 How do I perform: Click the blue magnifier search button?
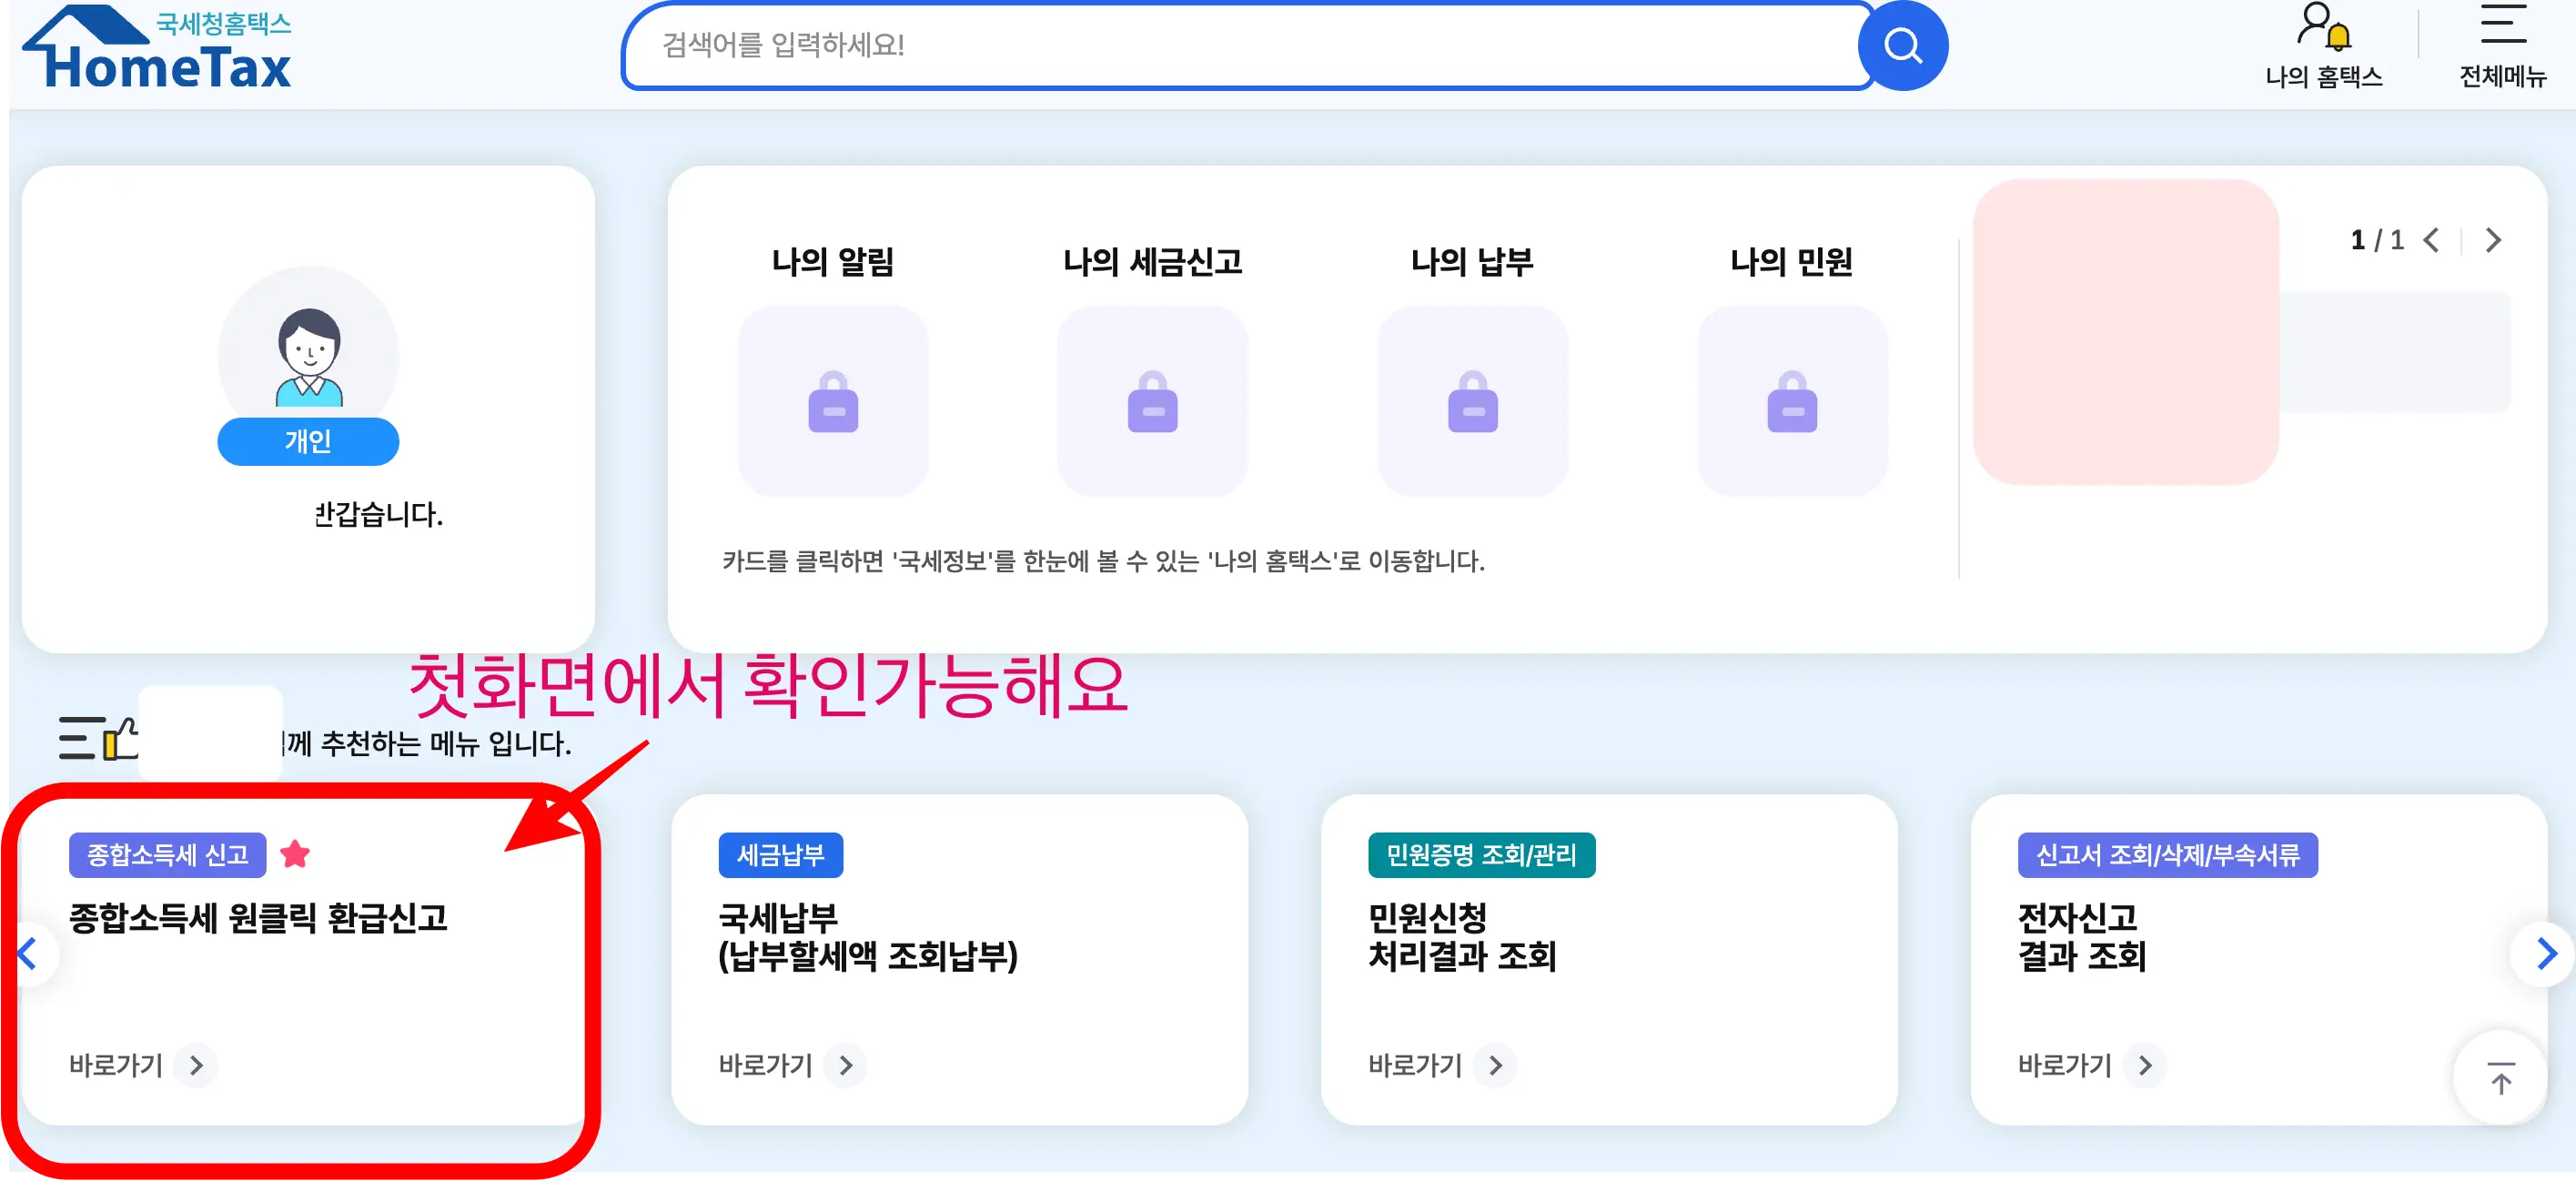point(1902,46)
